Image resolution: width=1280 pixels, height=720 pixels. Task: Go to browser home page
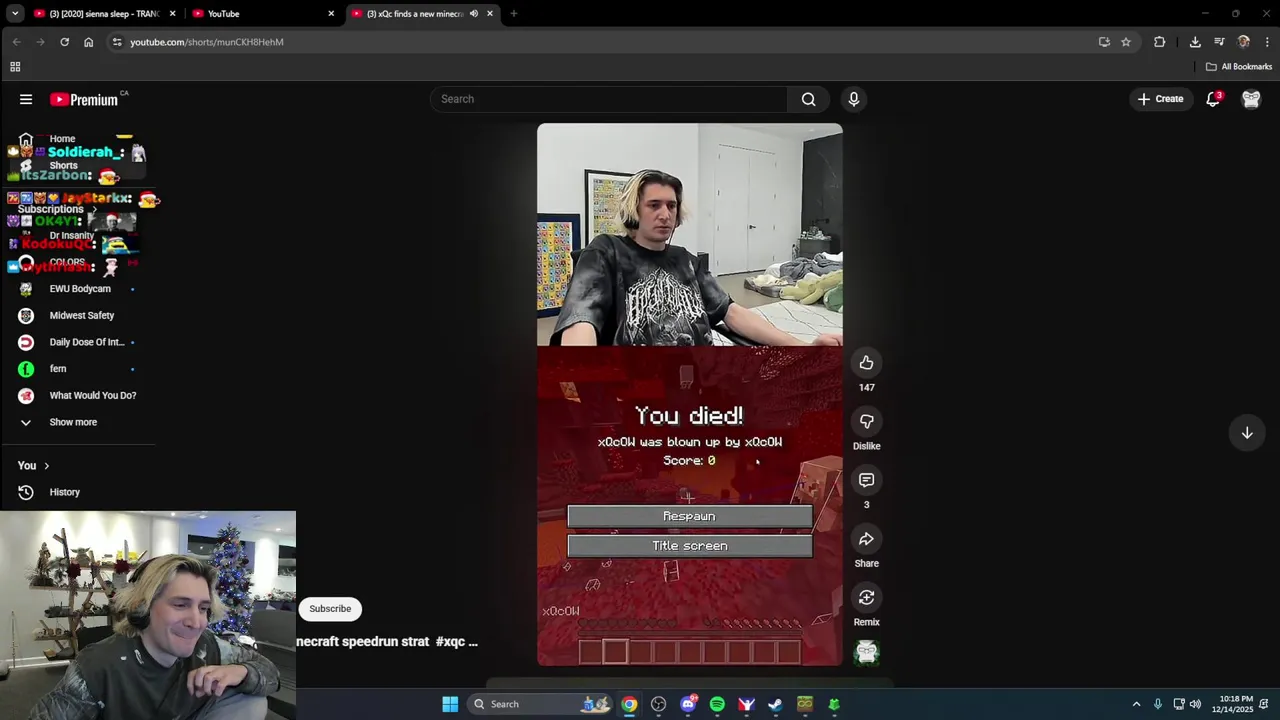(x=88, y=42)
